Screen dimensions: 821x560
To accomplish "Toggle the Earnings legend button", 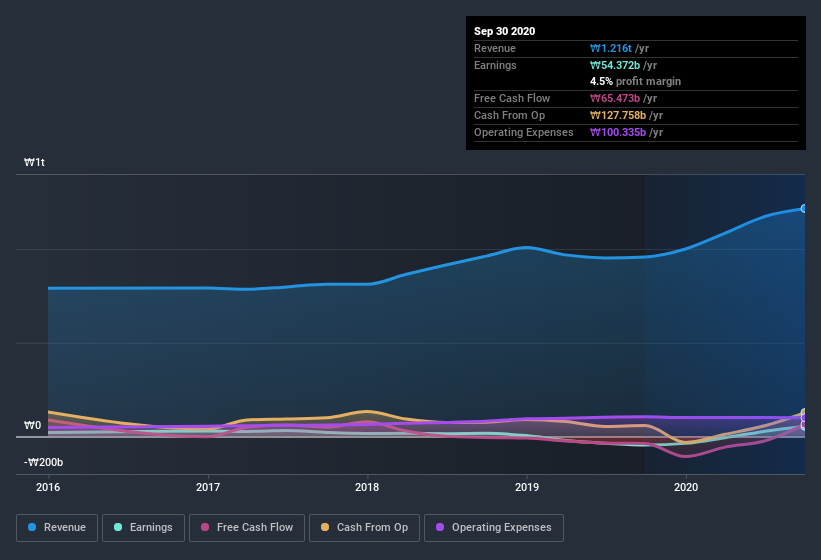I will pyautogui.click(x=143, y=528).
